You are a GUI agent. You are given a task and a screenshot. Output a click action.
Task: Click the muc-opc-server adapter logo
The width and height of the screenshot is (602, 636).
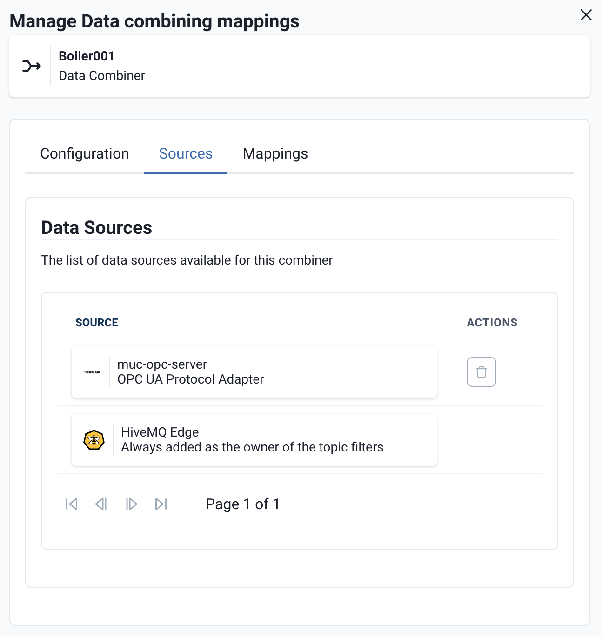[x=93, y=372]
